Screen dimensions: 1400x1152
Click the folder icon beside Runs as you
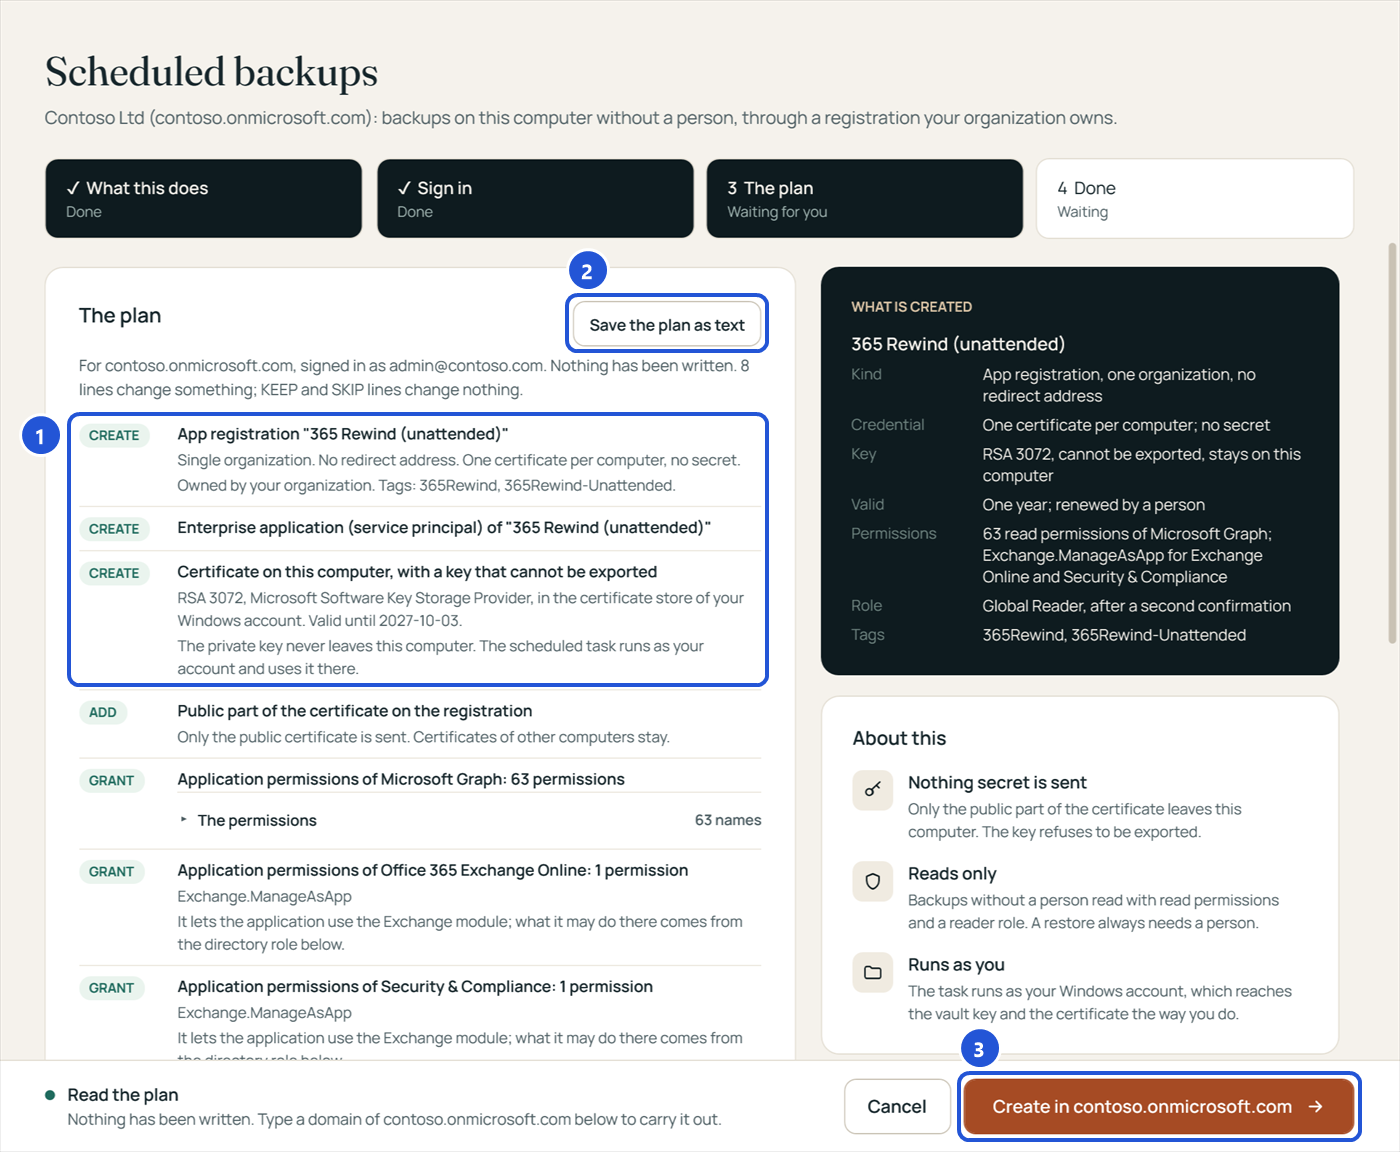click(x=873, y=972)
